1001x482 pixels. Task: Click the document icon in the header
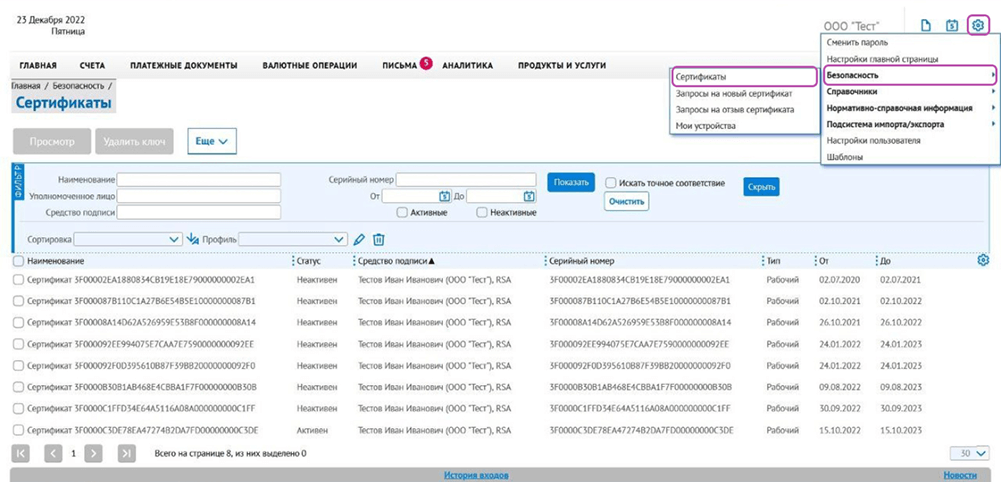(926, 25)
